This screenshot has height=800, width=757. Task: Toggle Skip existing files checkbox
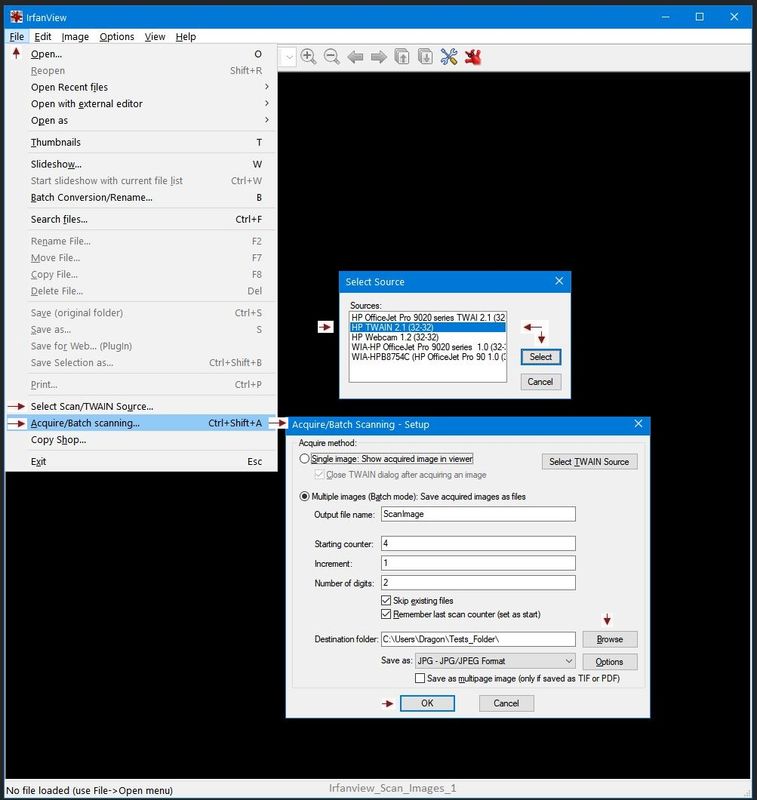386,600
